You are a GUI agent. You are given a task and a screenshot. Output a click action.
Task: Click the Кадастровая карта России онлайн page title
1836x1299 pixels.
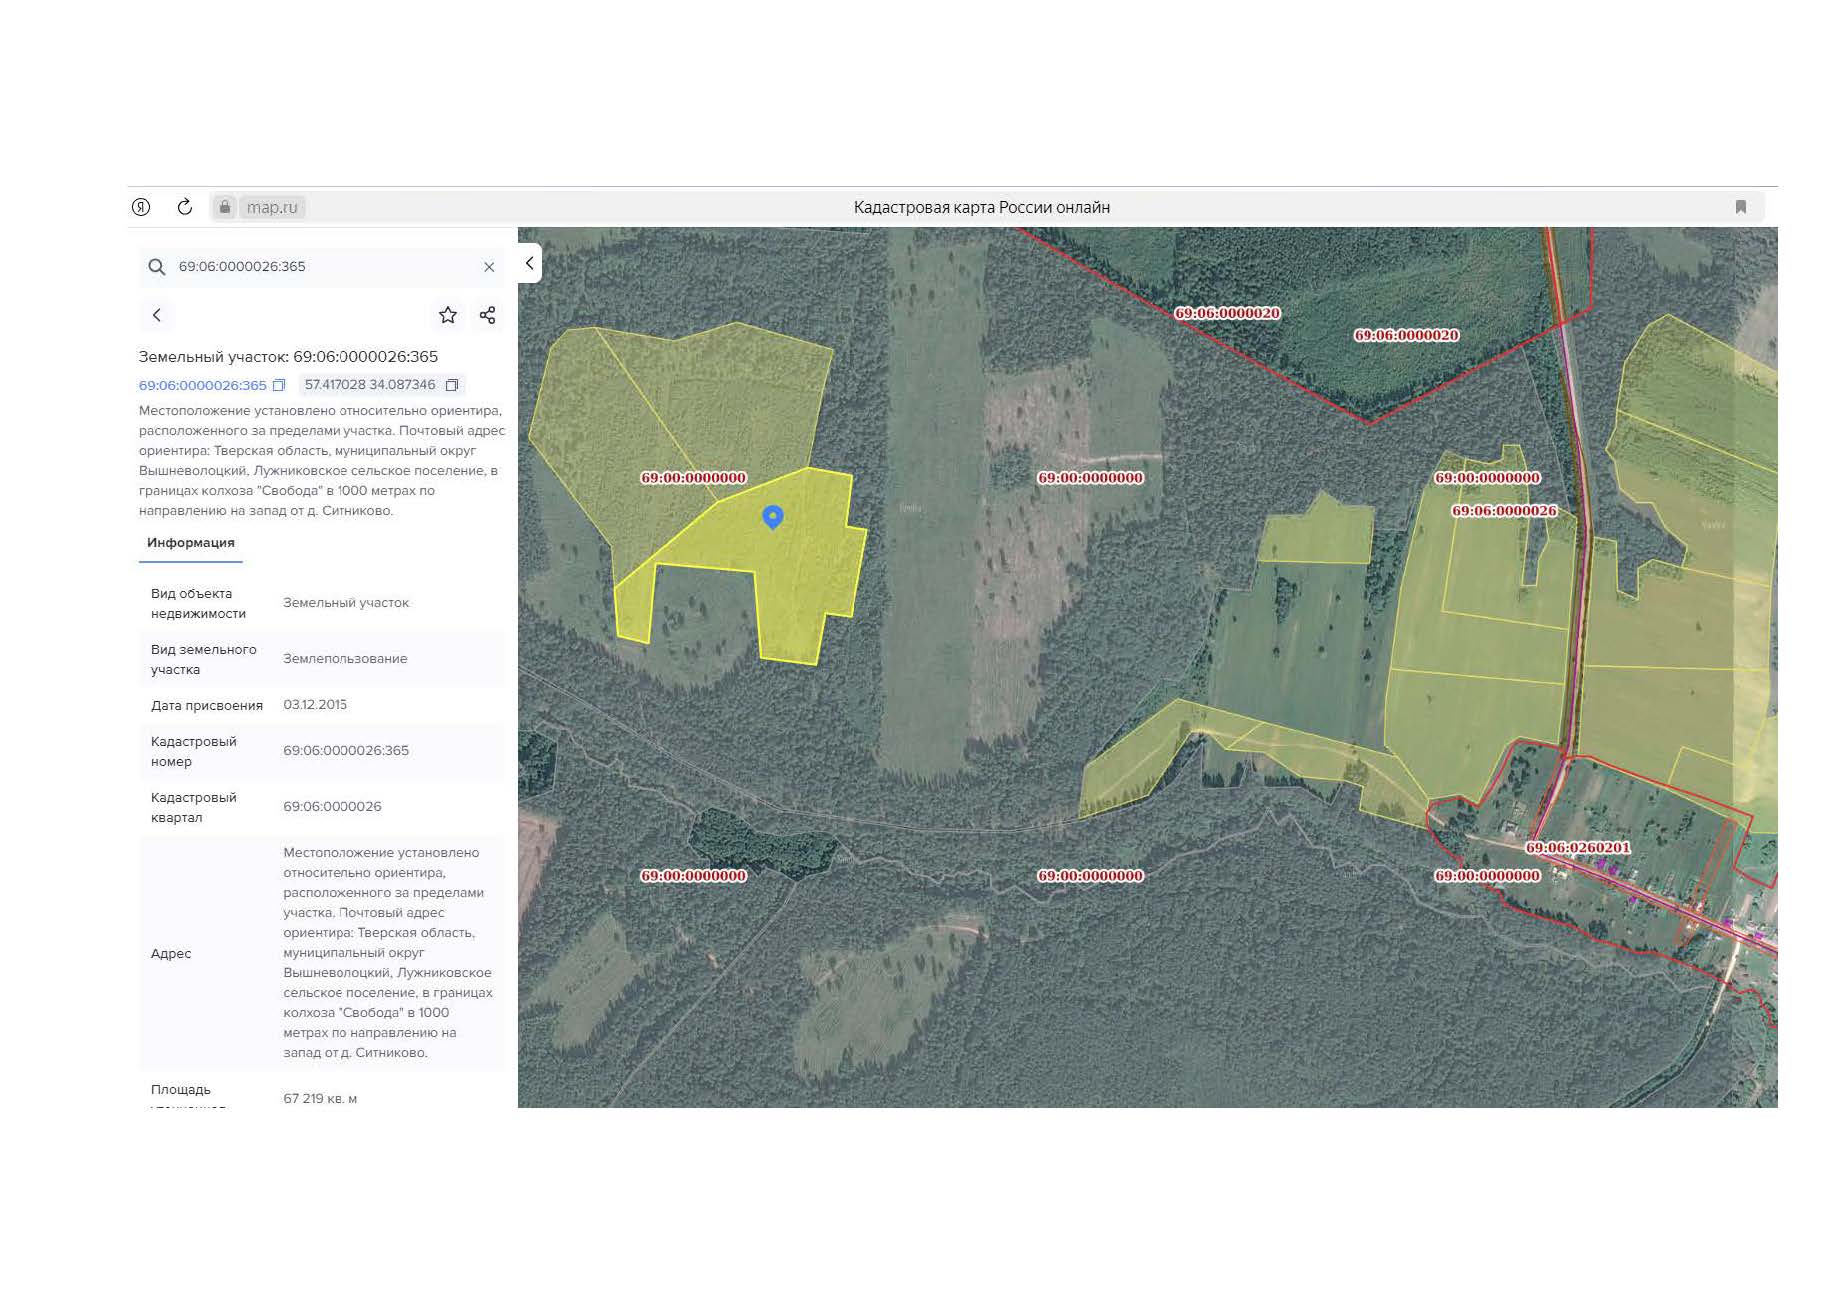(982, 207)
